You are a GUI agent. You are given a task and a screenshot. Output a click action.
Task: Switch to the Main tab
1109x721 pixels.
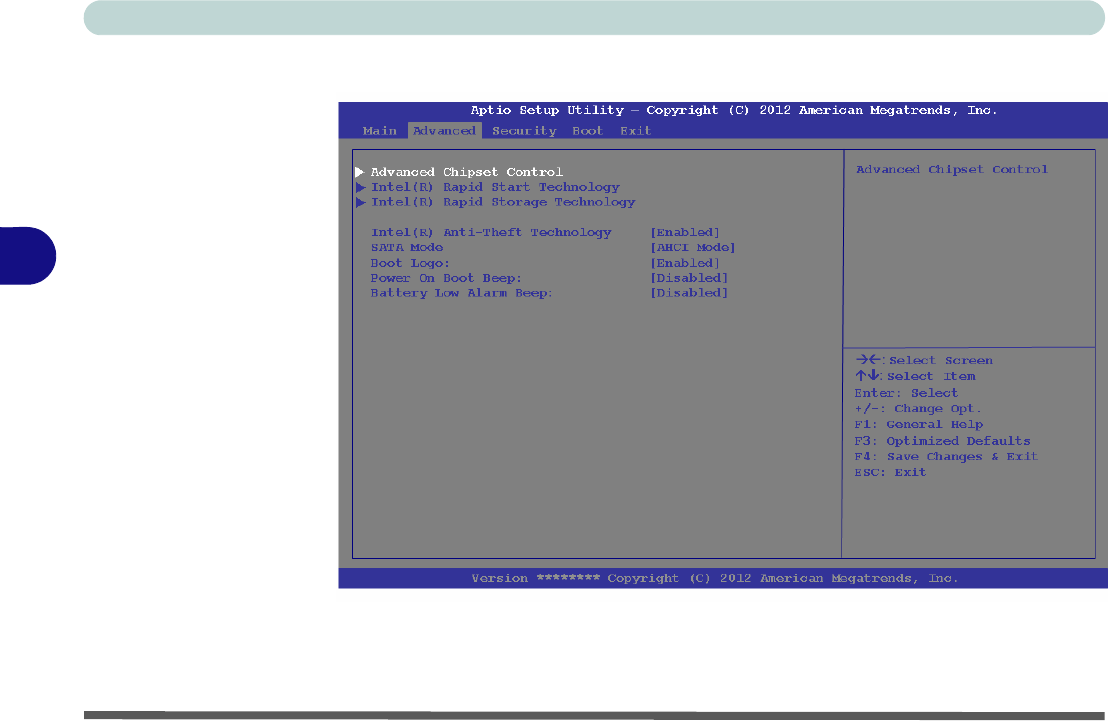coord(380,131)
